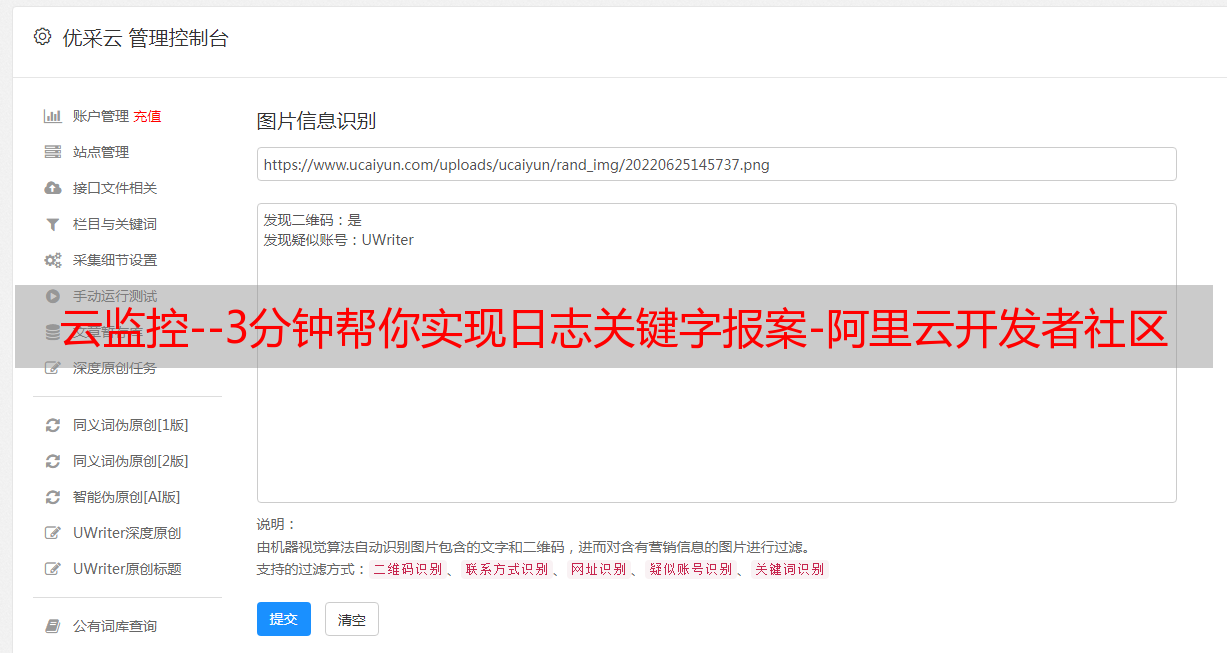Click the 关键词识别 tag

790,569
